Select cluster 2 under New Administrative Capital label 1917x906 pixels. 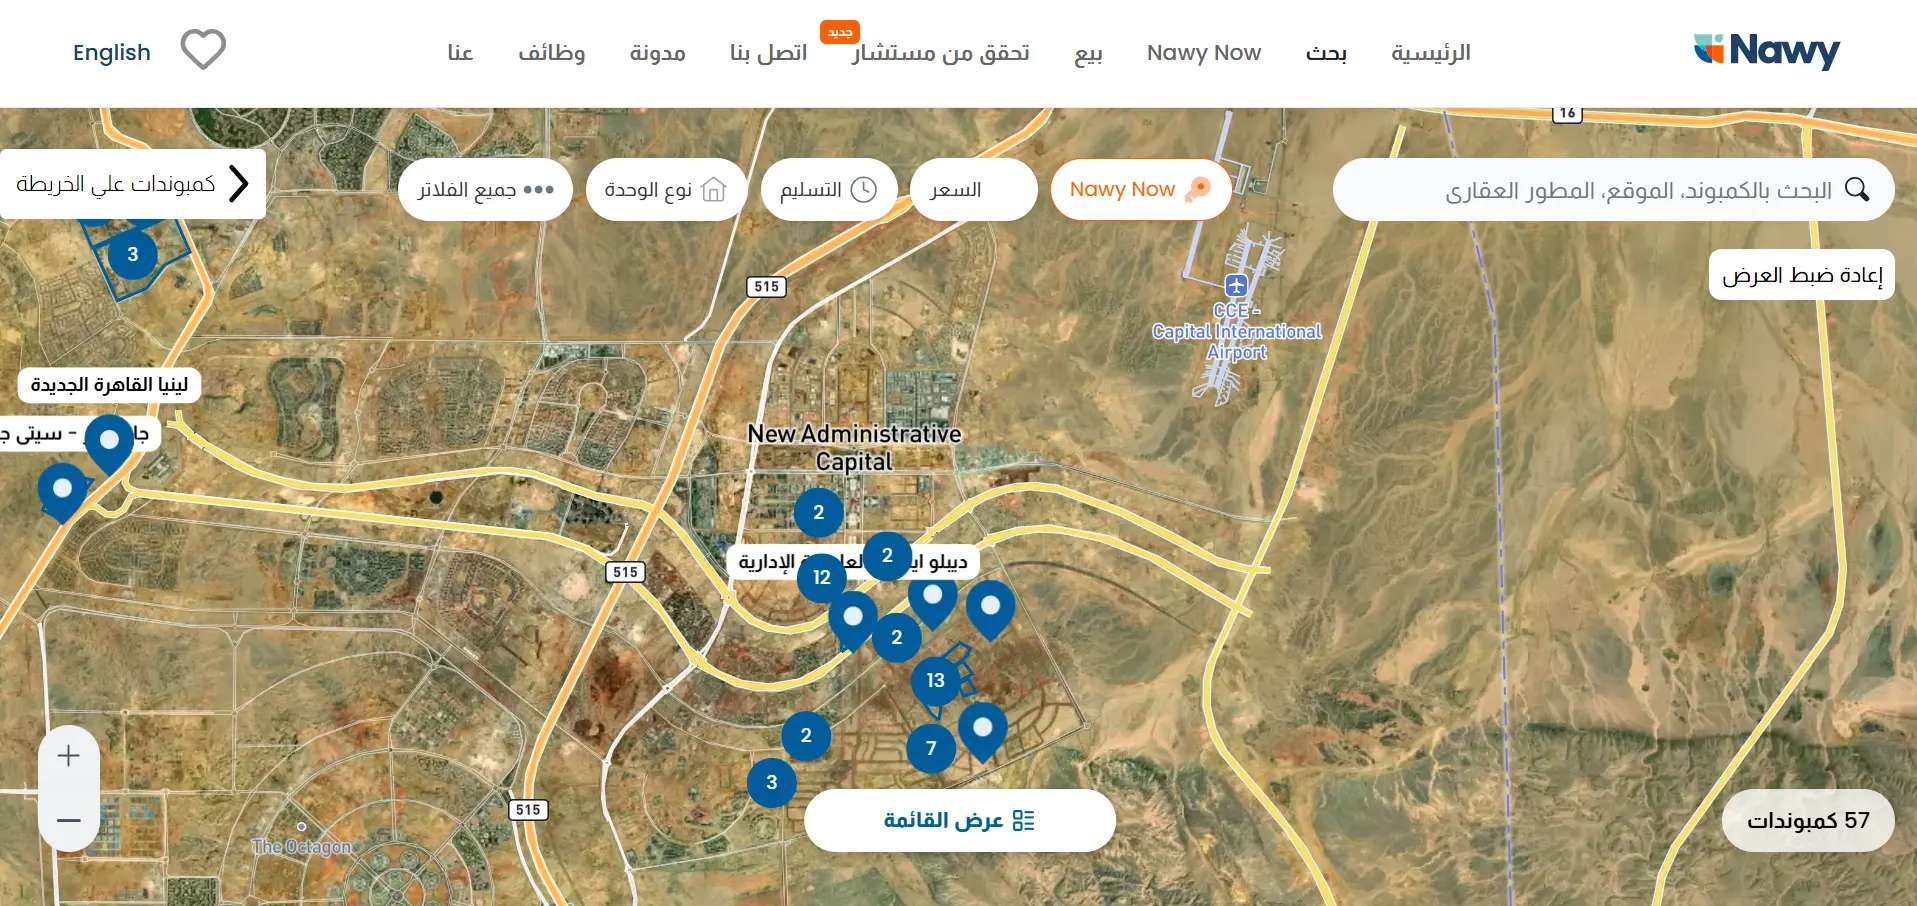pyautogui.click(x=819, y=512)
